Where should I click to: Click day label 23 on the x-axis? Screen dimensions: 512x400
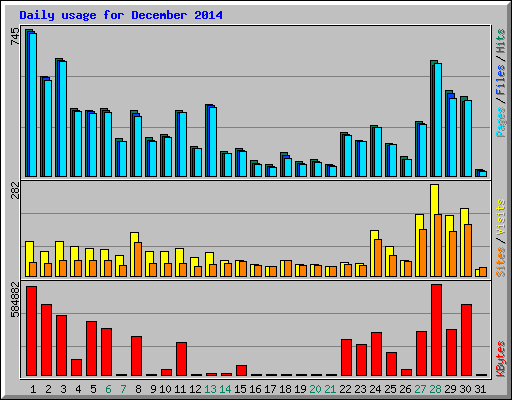[360, 389]
